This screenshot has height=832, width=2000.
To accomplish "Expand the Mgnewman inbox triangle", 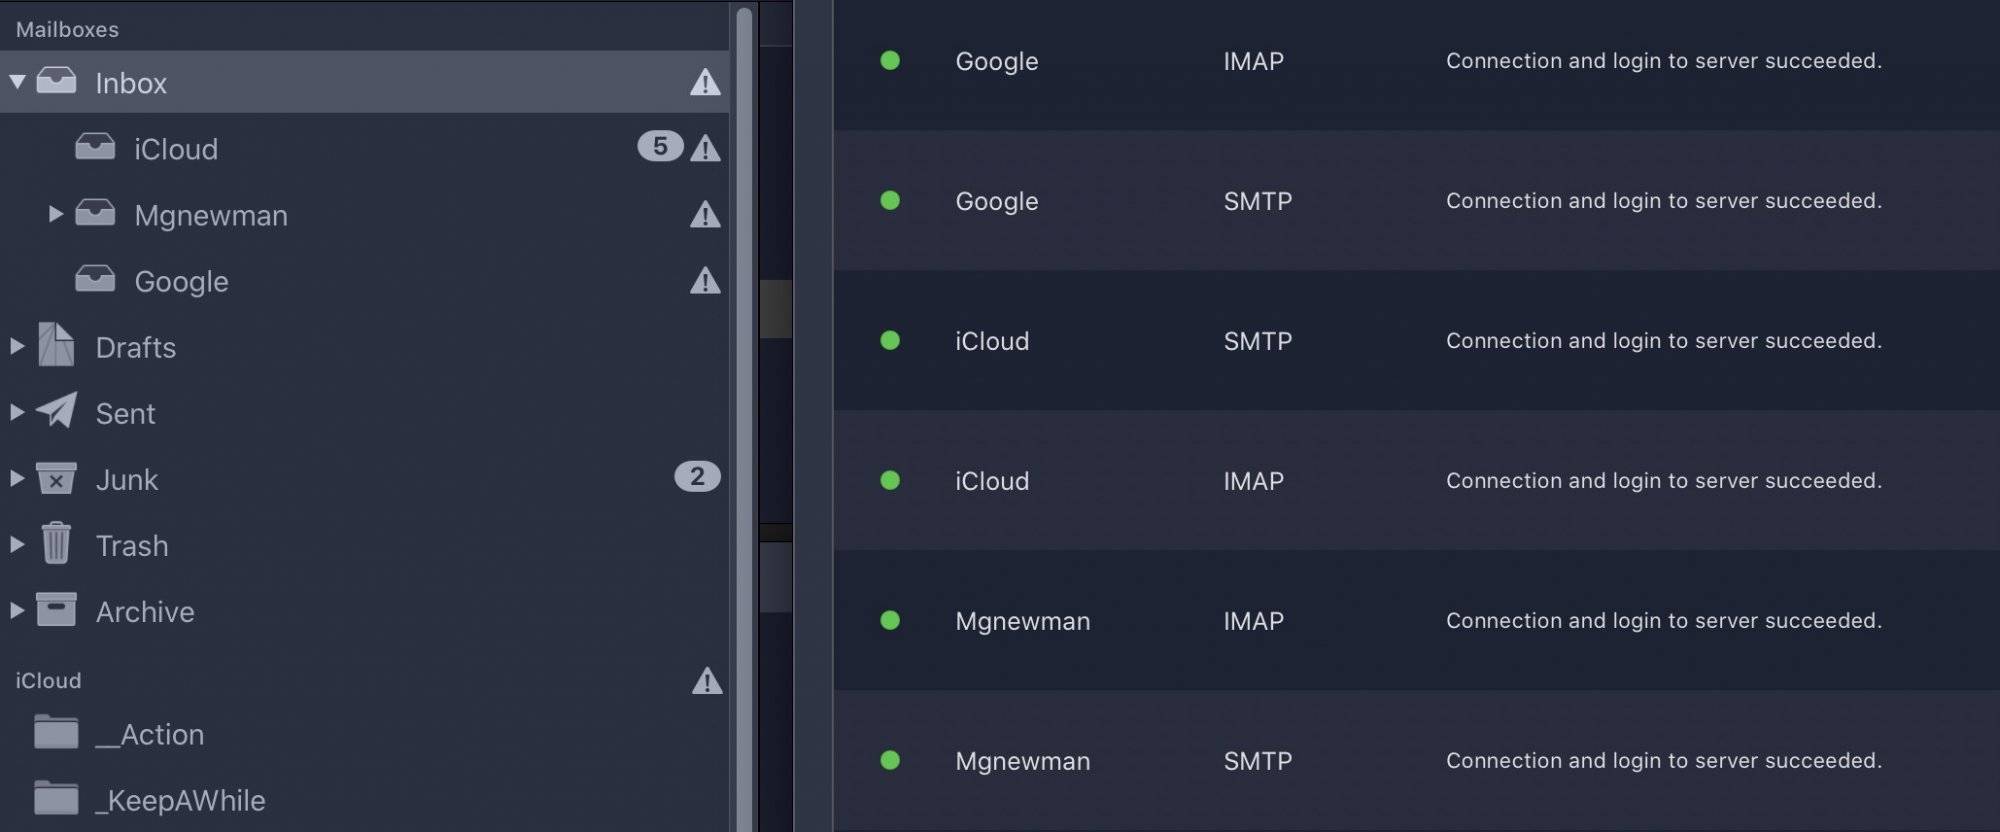I will [56, 214].
